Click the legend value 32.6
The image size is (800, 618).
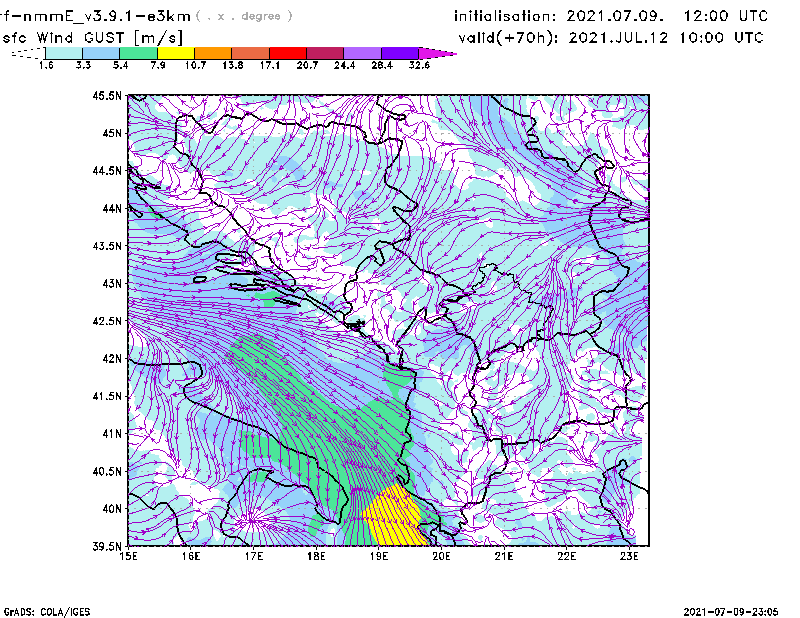(x=419, y=65)
